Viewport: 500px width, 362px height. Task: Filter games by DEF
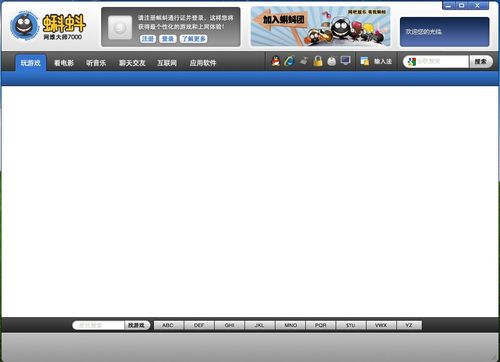(199, 325)
